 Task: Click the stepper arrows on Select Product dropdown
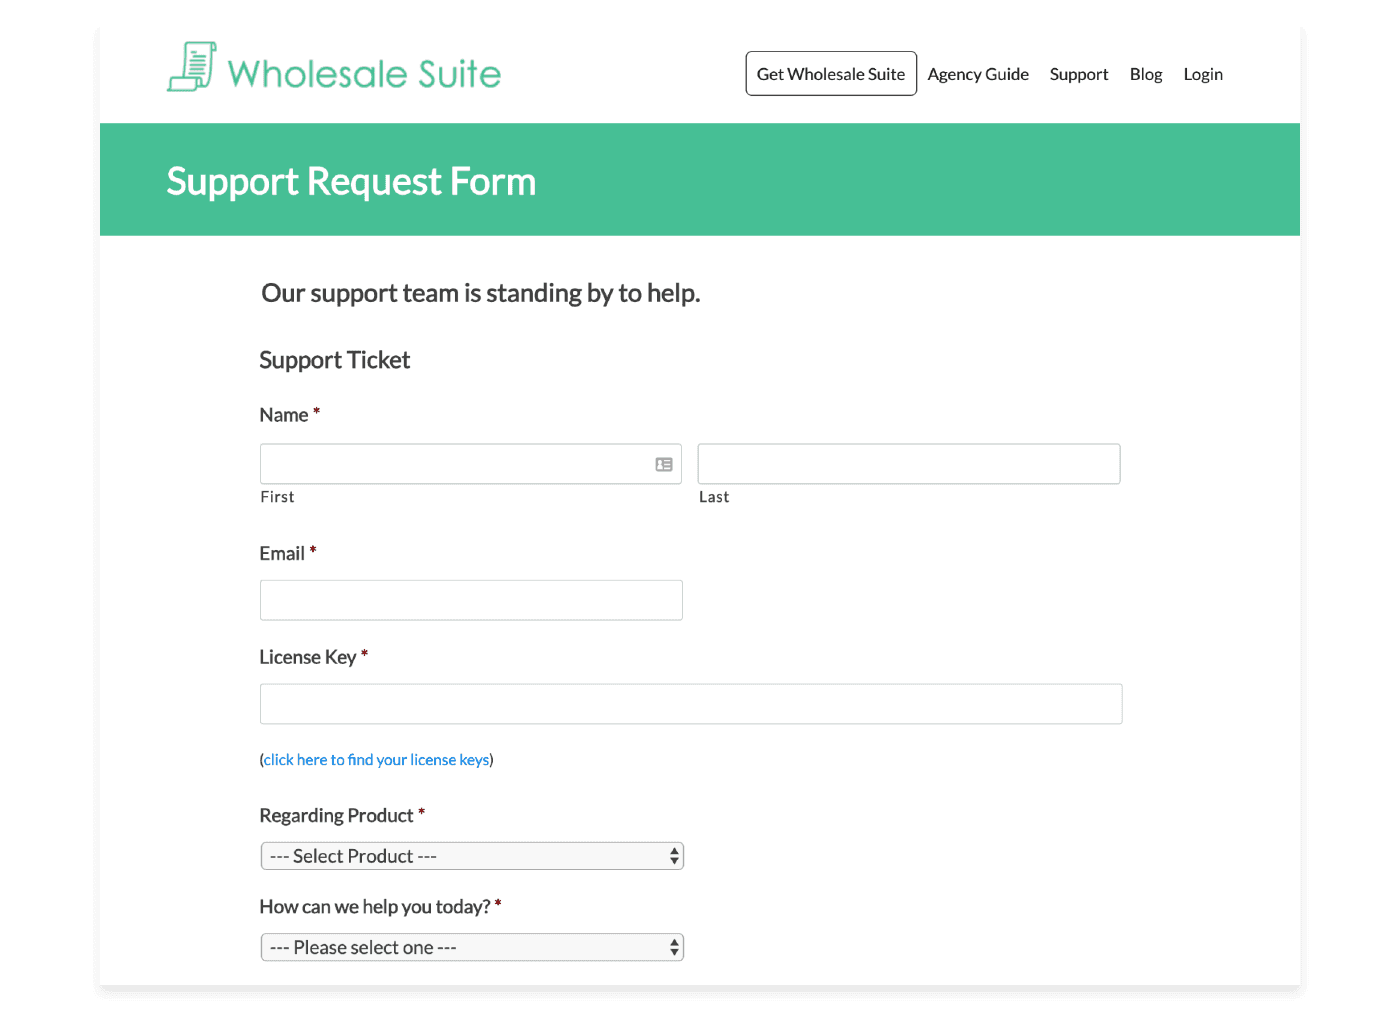(x=674, y=856)
